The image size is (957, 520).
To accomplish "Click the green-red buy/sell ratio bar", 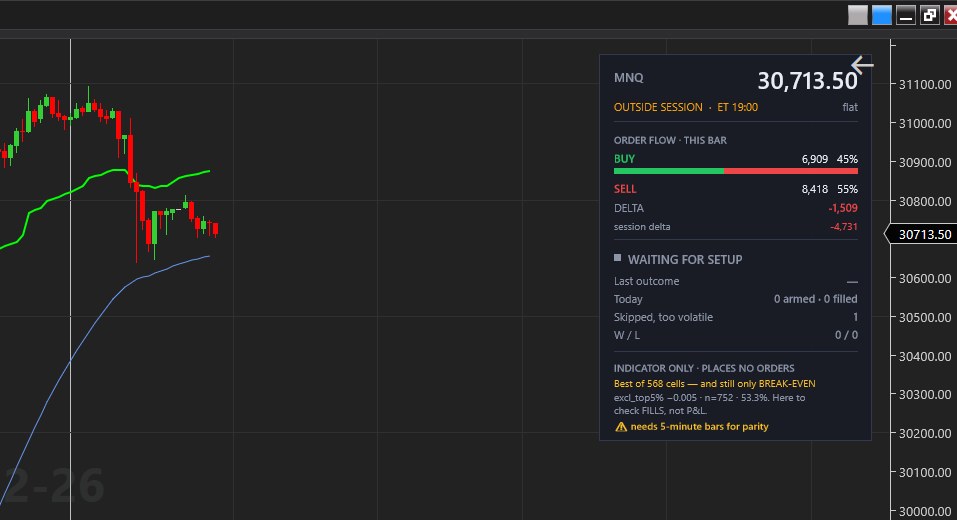I will (735, 172).
